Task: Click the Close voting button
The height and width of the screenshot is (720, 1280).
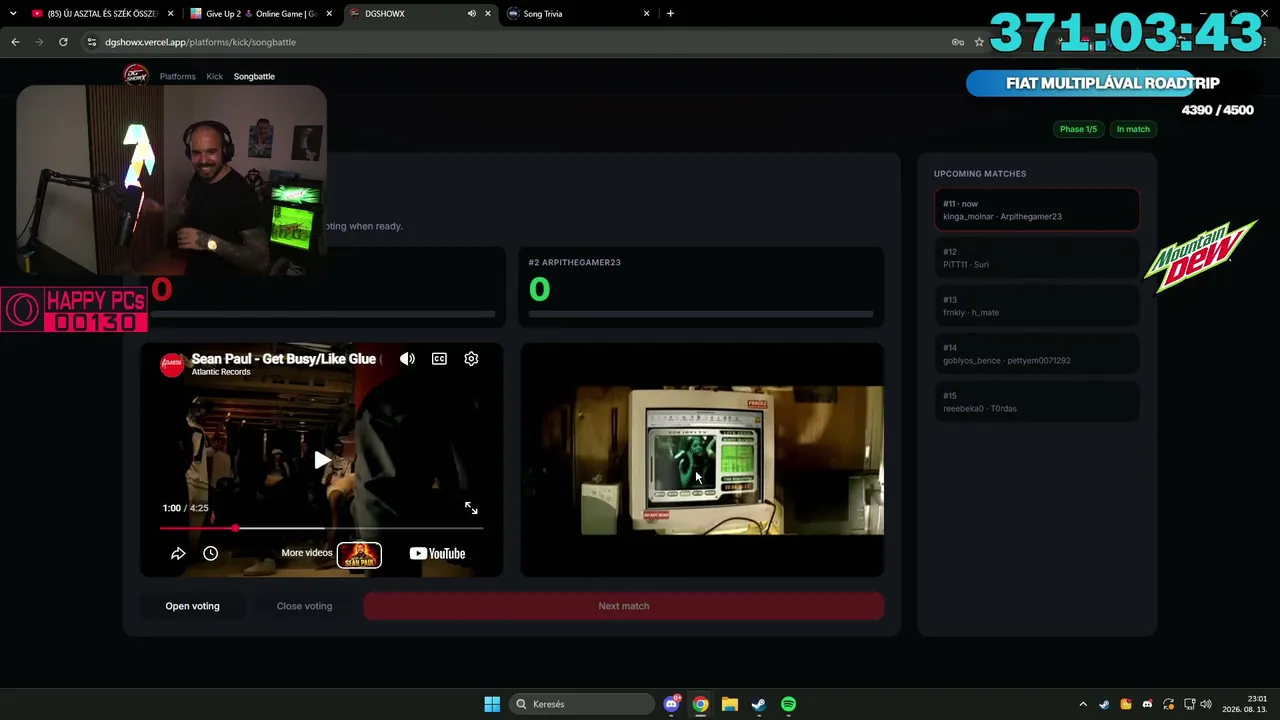Action: point(304,606)
